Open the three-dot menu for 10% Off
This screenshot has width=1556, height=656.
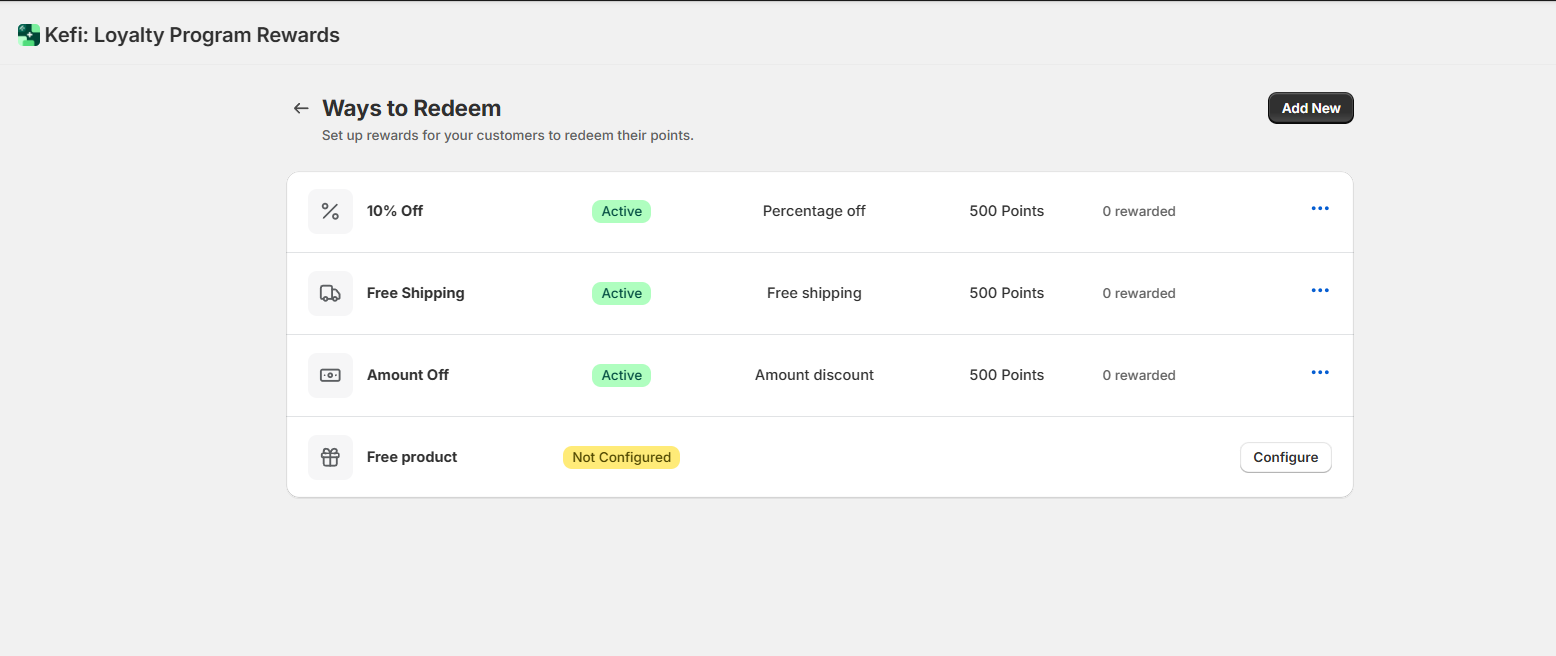(1320, 209)
